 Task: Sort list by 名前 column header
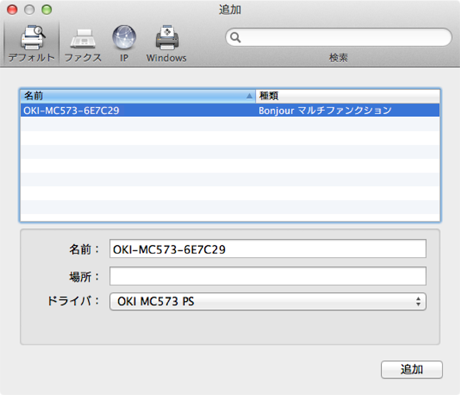[138, 96]
